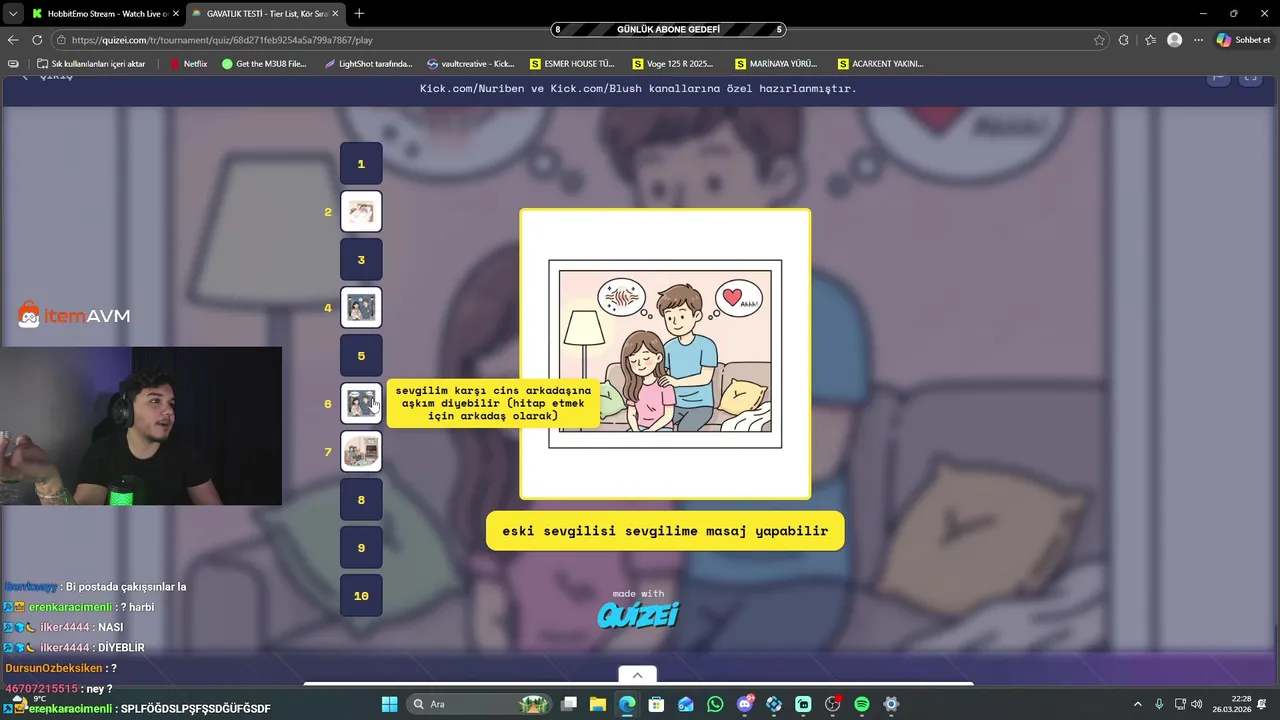Select rank slot 3
Viewport: 1280px width, 720px height.
(x=361, y=259)
